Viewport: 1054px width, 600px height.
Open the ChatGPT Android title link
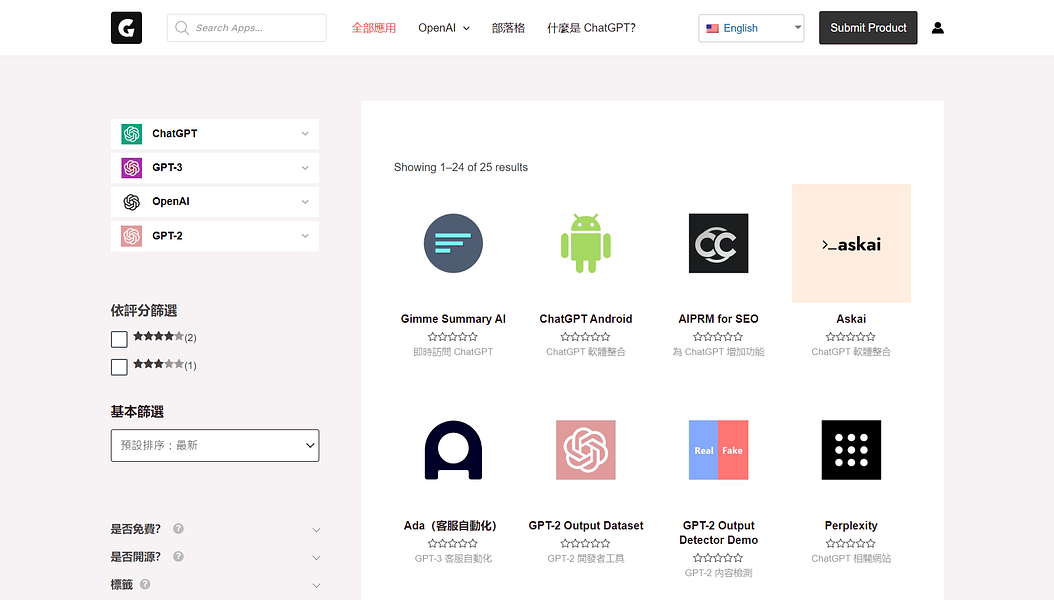(x=585, y=319)
